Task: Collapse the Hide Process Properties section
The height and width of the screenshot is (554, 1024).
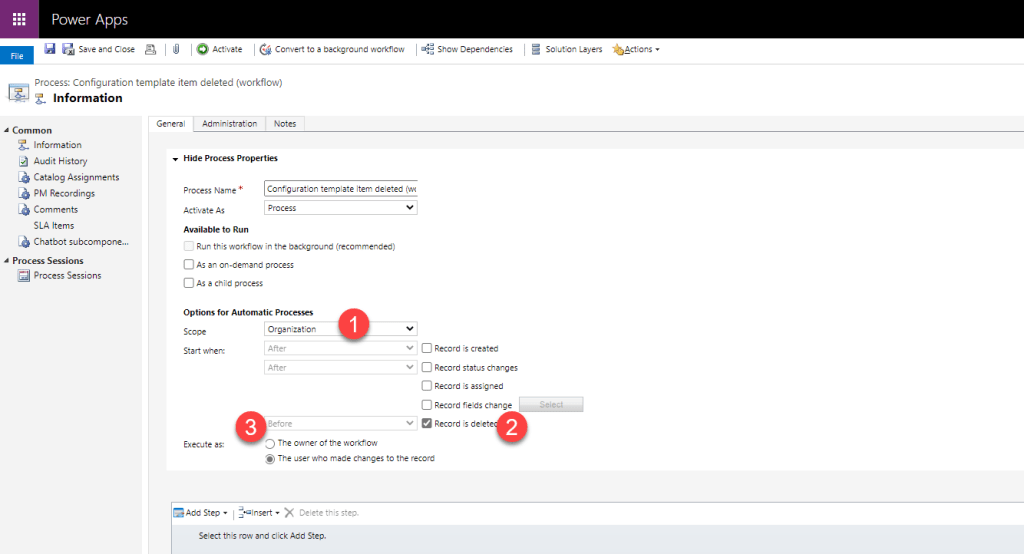Action: point(176,159)
